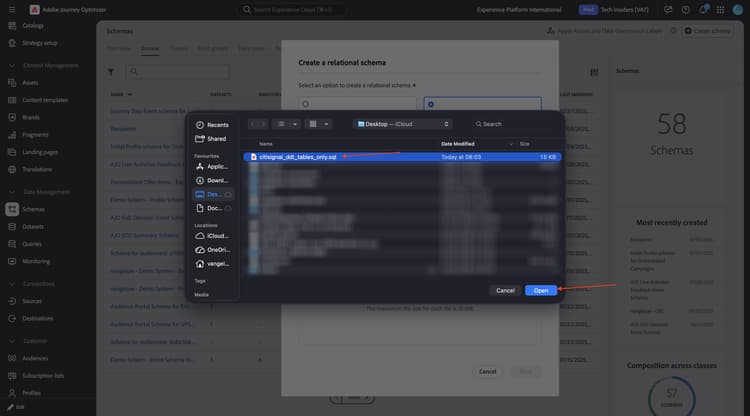The image size is (750, 416).
Task: Open Monitoring in the sidebar
Action: [36, 261]
